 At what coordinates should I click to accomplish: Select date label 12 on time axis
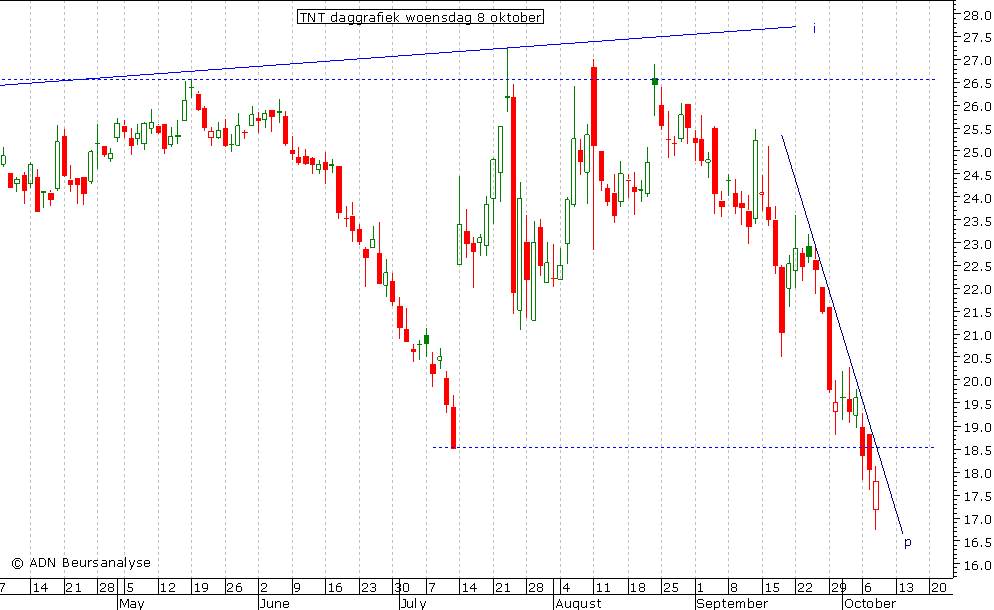[167, 587]
